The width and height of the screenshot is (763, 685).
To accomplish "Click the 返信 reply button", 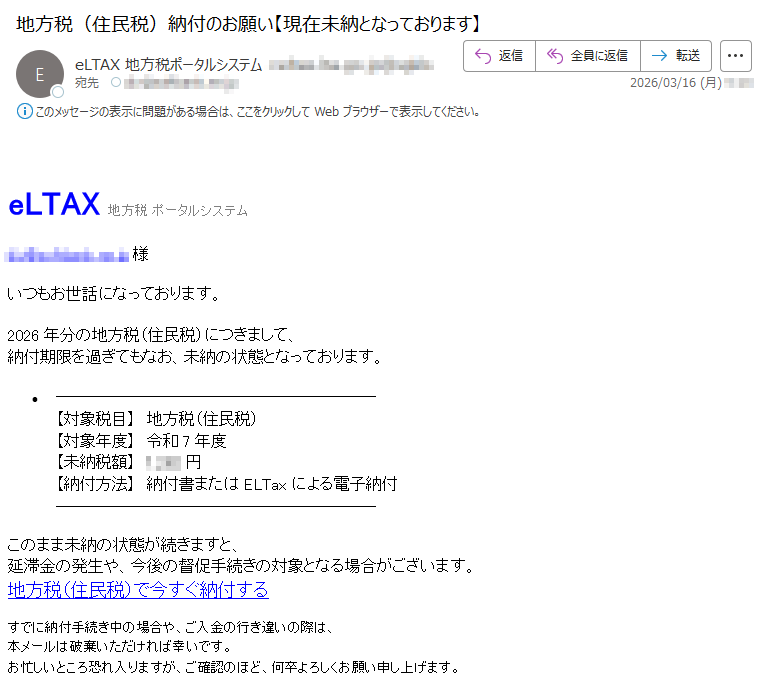I will click(x=499, y=56).
